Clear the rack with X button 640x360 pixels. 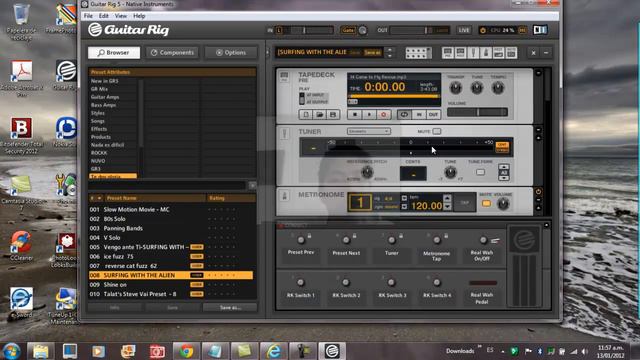(533, 53)
